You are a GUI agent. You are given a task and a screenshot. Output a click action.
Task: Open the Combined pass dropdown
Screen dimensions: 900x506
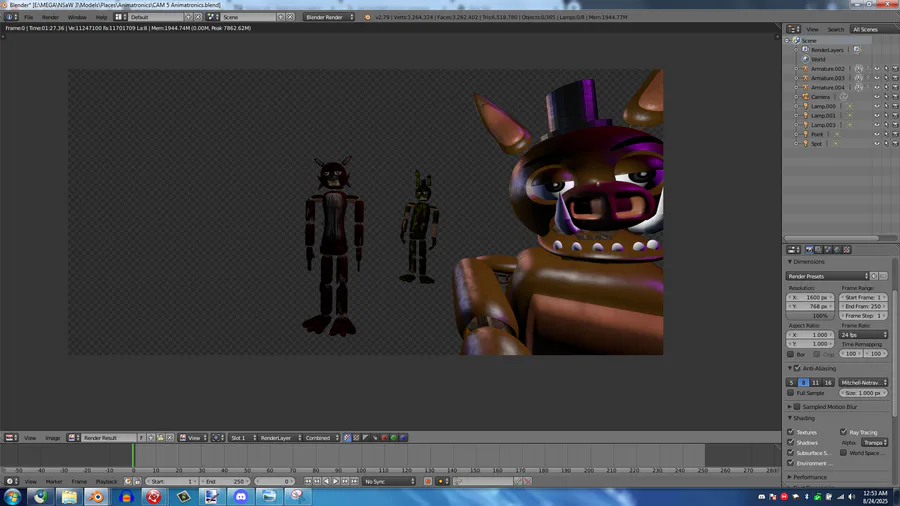[321, 438]
